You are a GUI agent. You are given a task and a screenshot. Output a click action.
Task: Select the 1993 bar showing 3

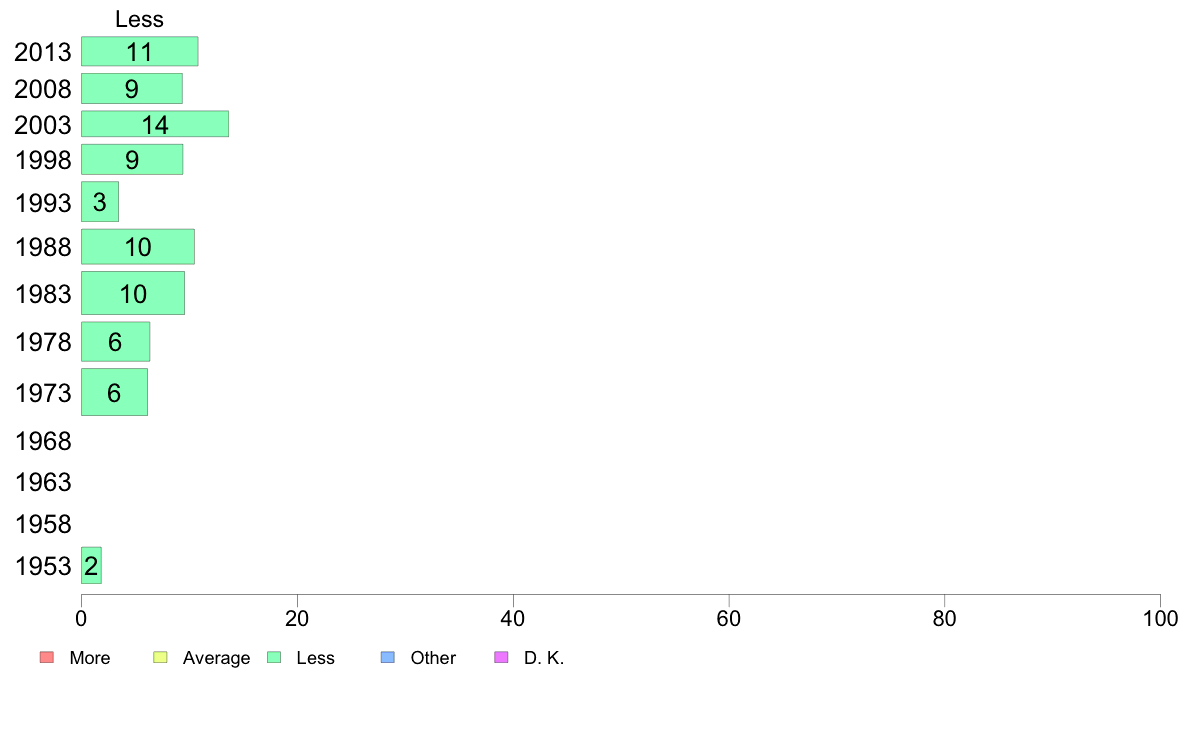click(x=100, y=202)
